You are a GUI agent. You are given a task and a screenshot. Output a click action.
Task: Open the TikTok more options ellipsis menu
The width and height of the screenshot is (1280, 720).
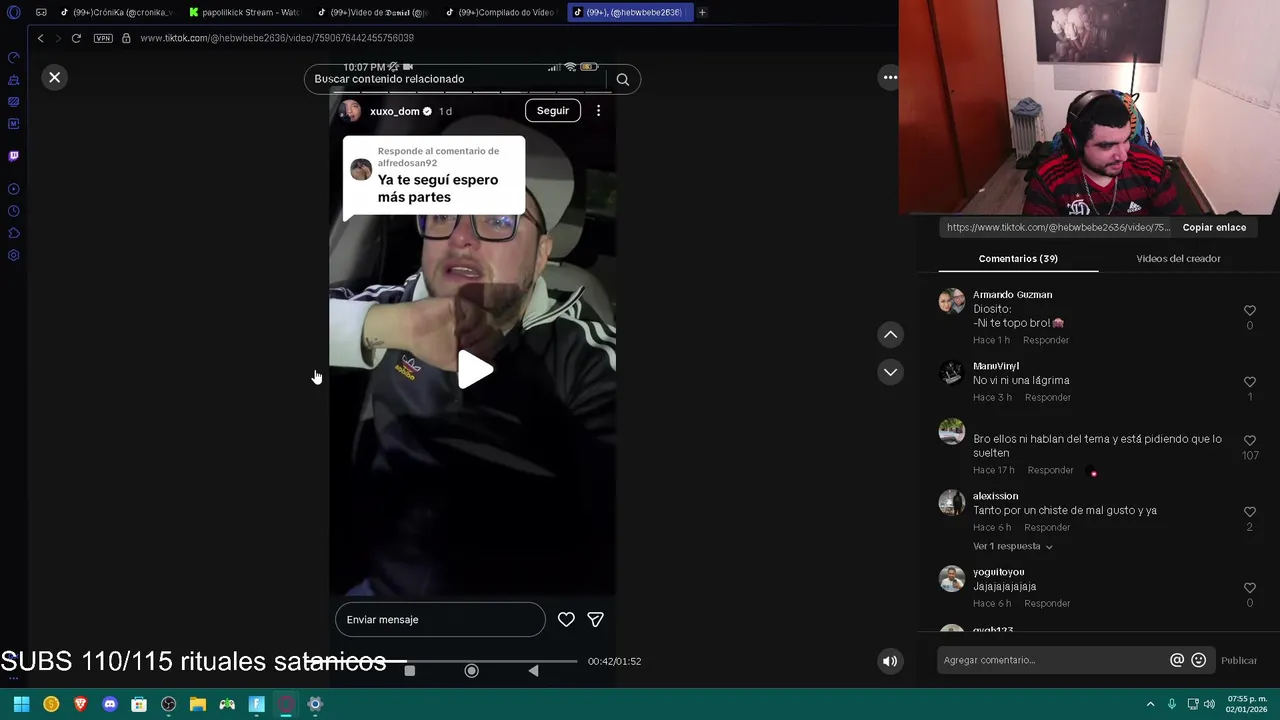click(x=890, y=77)
